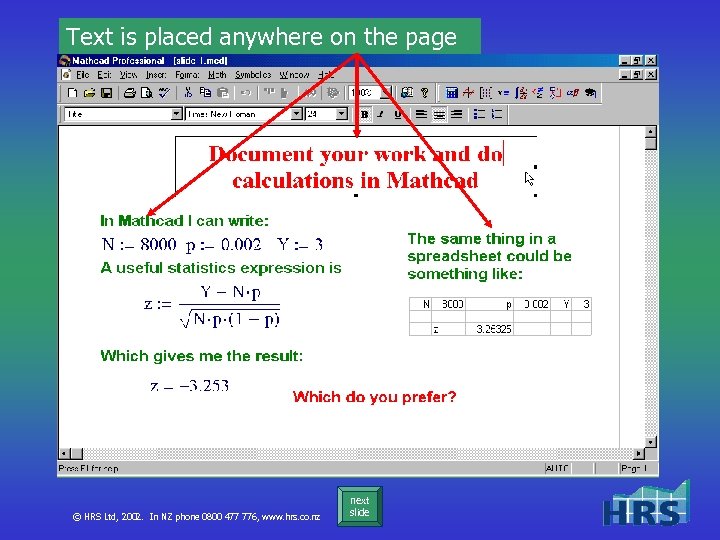Open the View menu
Screen dimensions: 720x540
coord(128,75)
